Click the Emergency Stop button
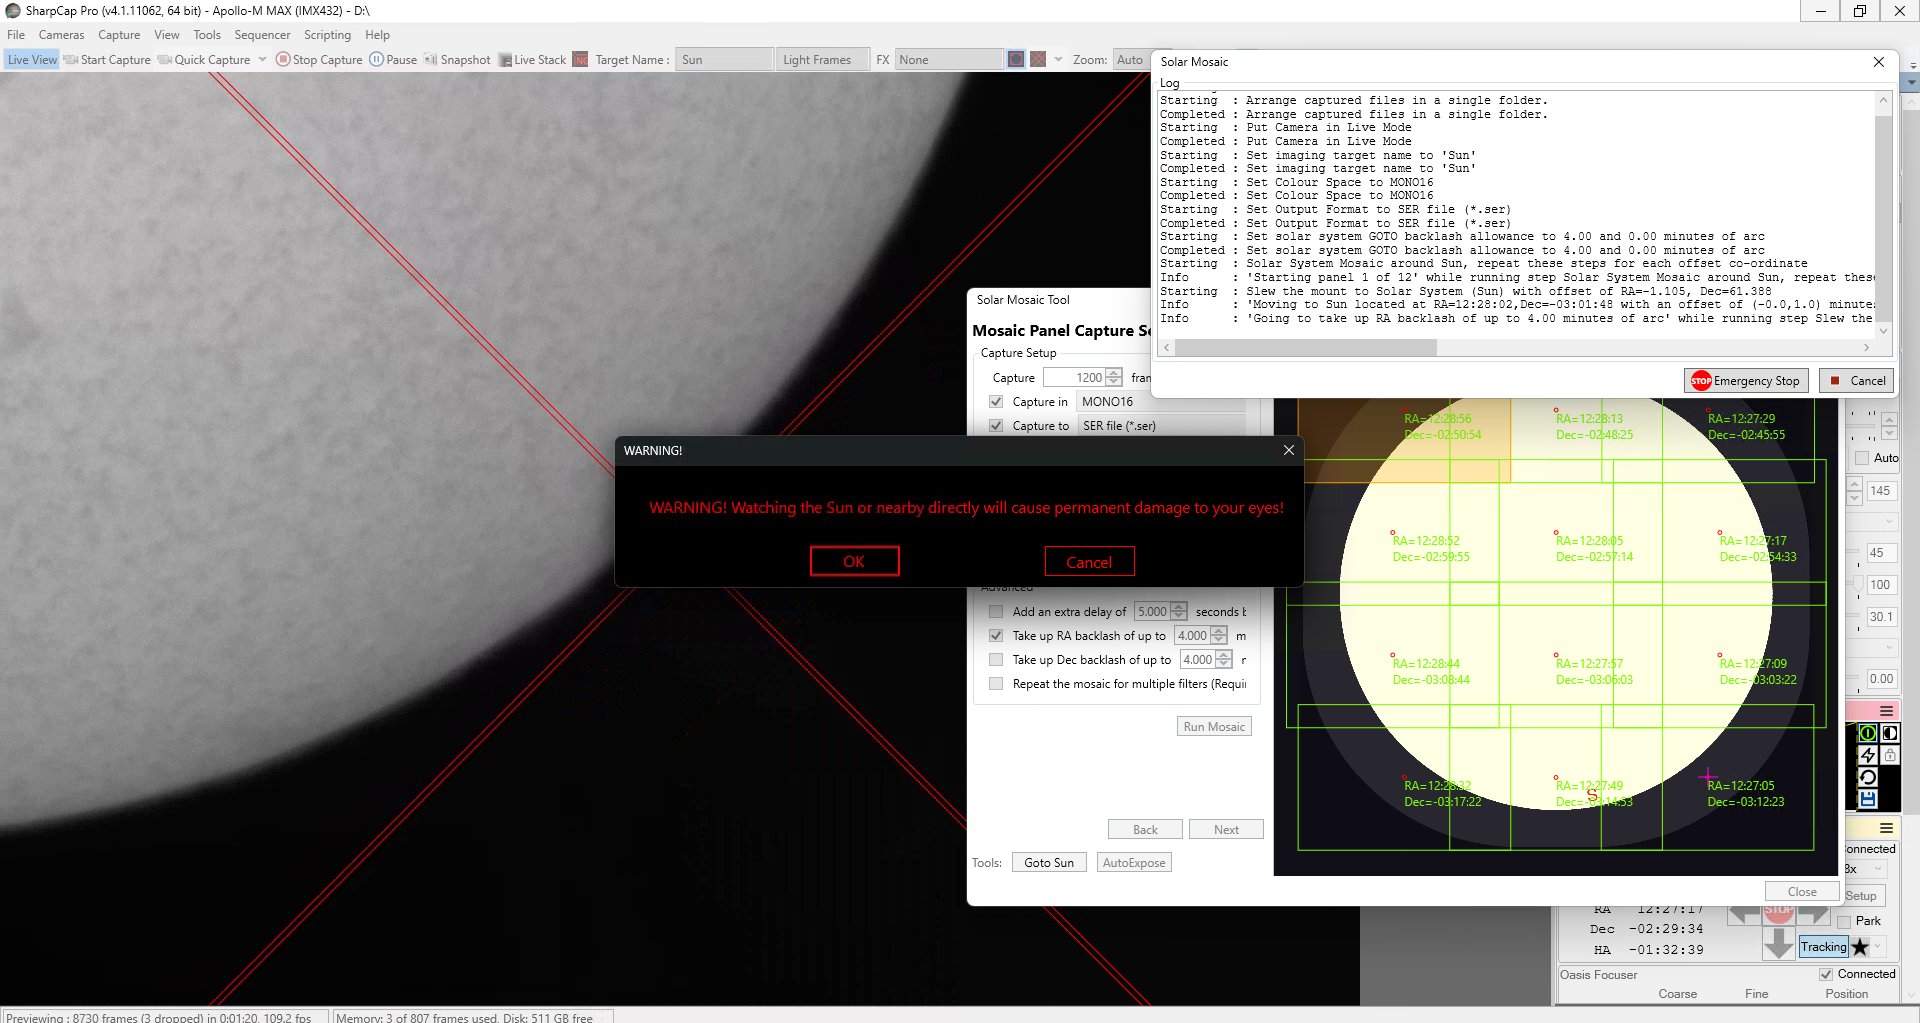Viewport: 1920px width, 1023px height. click(x=1746, y=381)
